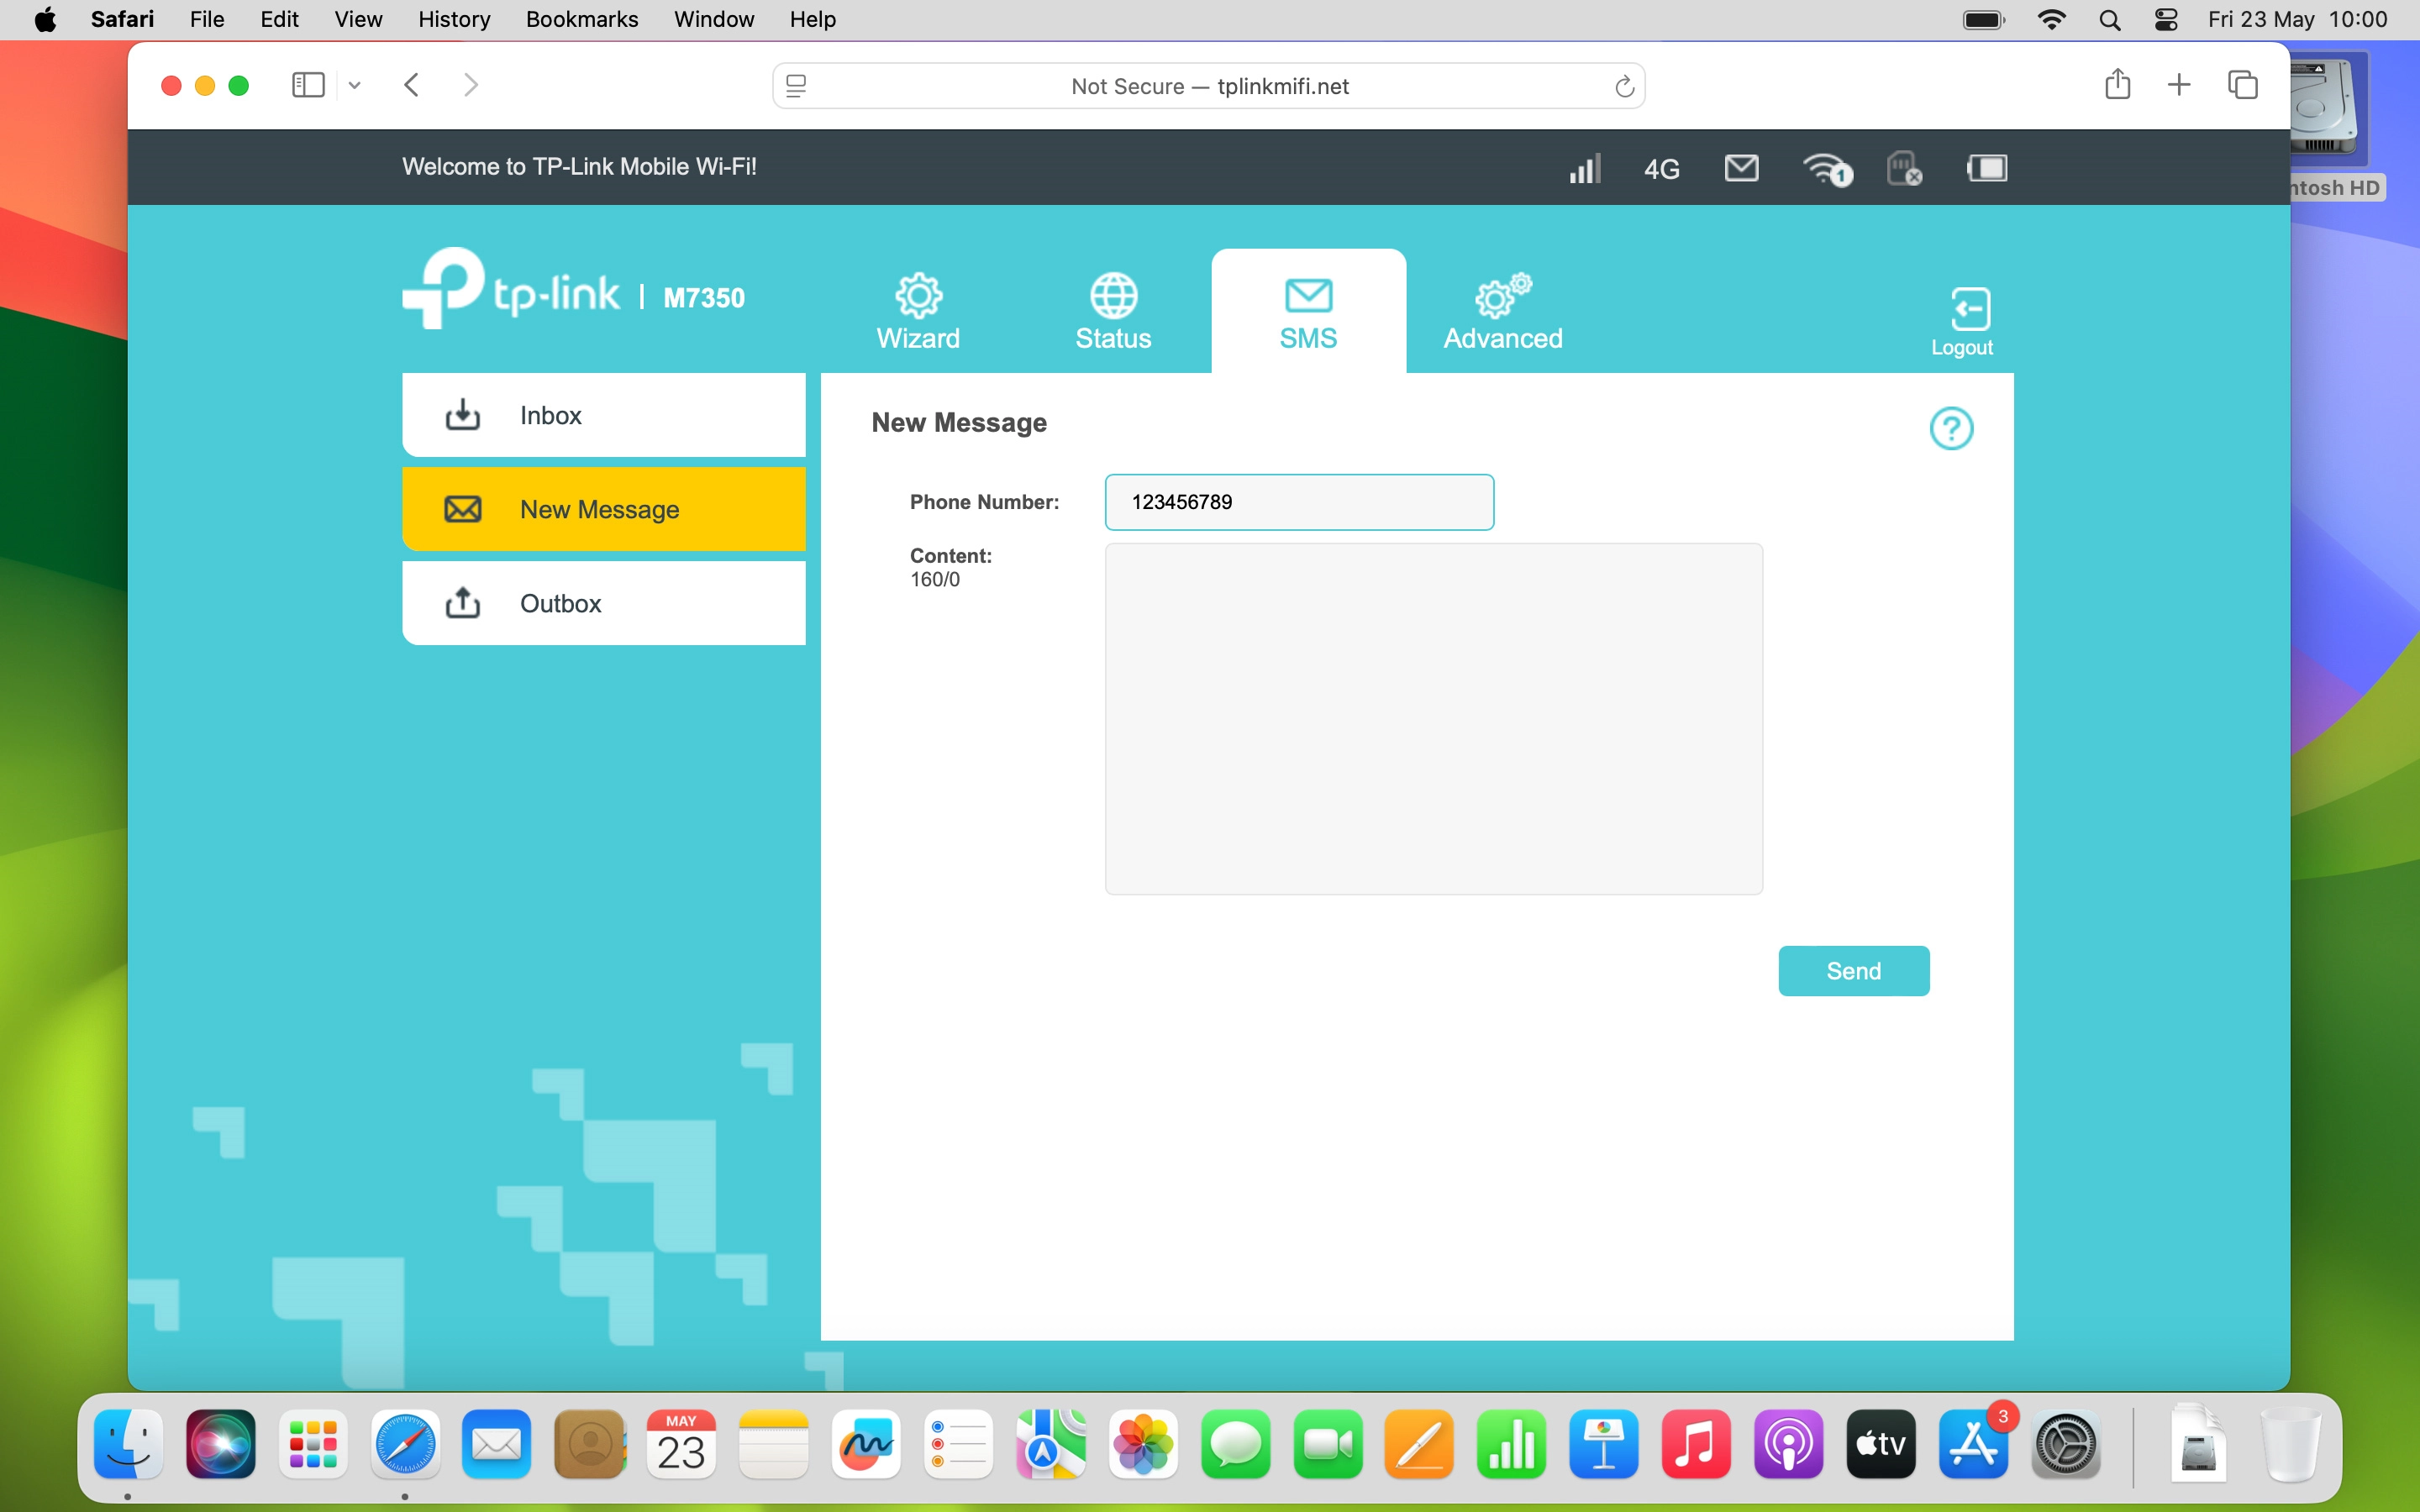The height and width of the screenshot is (1512, 2420).
Task: Click the SIM card error icon
Action: [x=1902, y=168]
